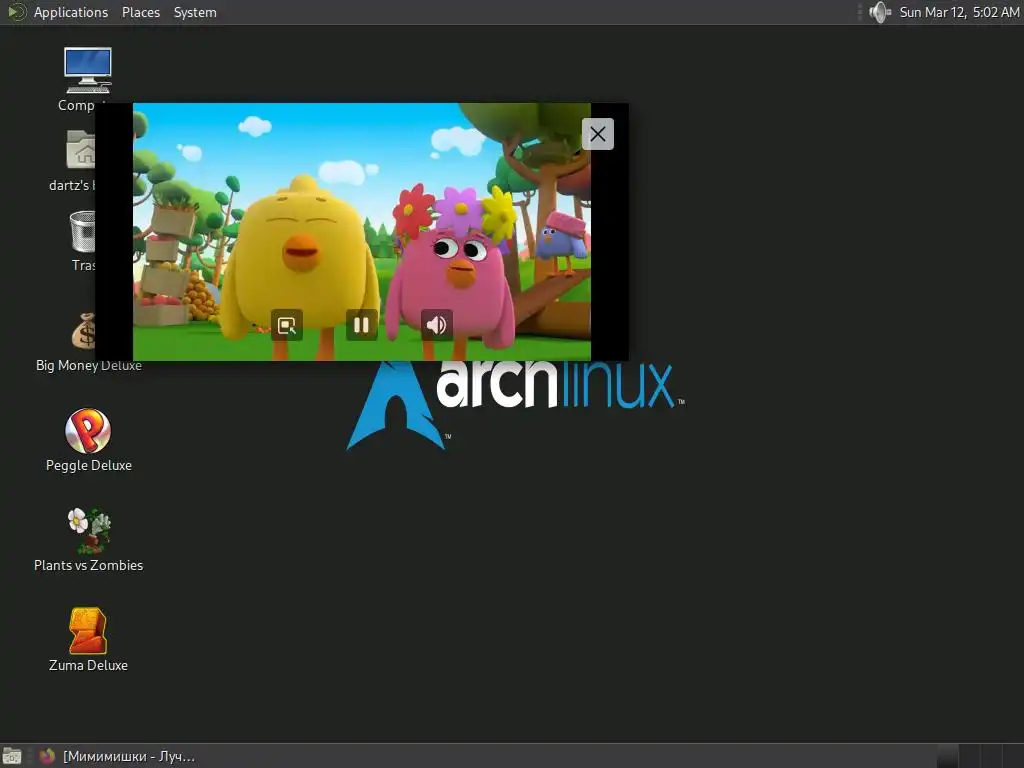Open the Applications menu
The image size is (1024, 768).
pyautogui.click(x=71, y=12)
